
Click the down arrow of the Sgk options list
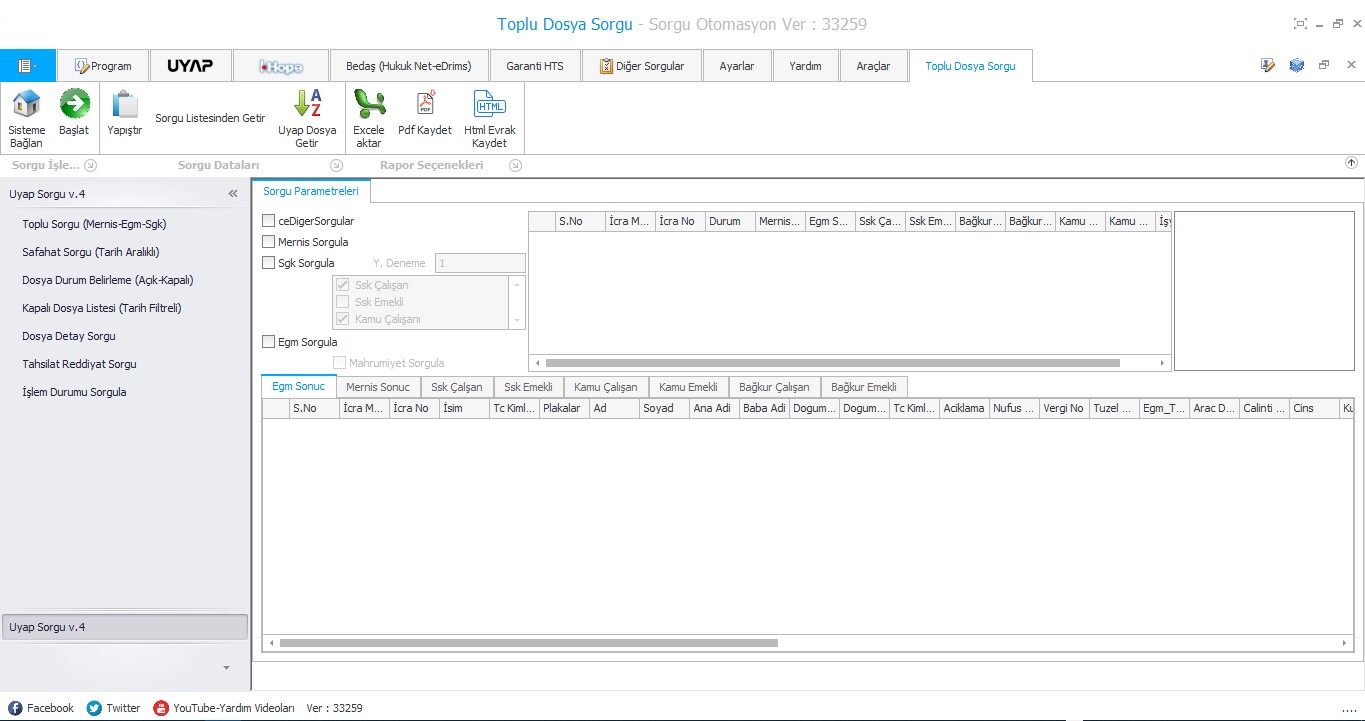[x=518, y=321]
